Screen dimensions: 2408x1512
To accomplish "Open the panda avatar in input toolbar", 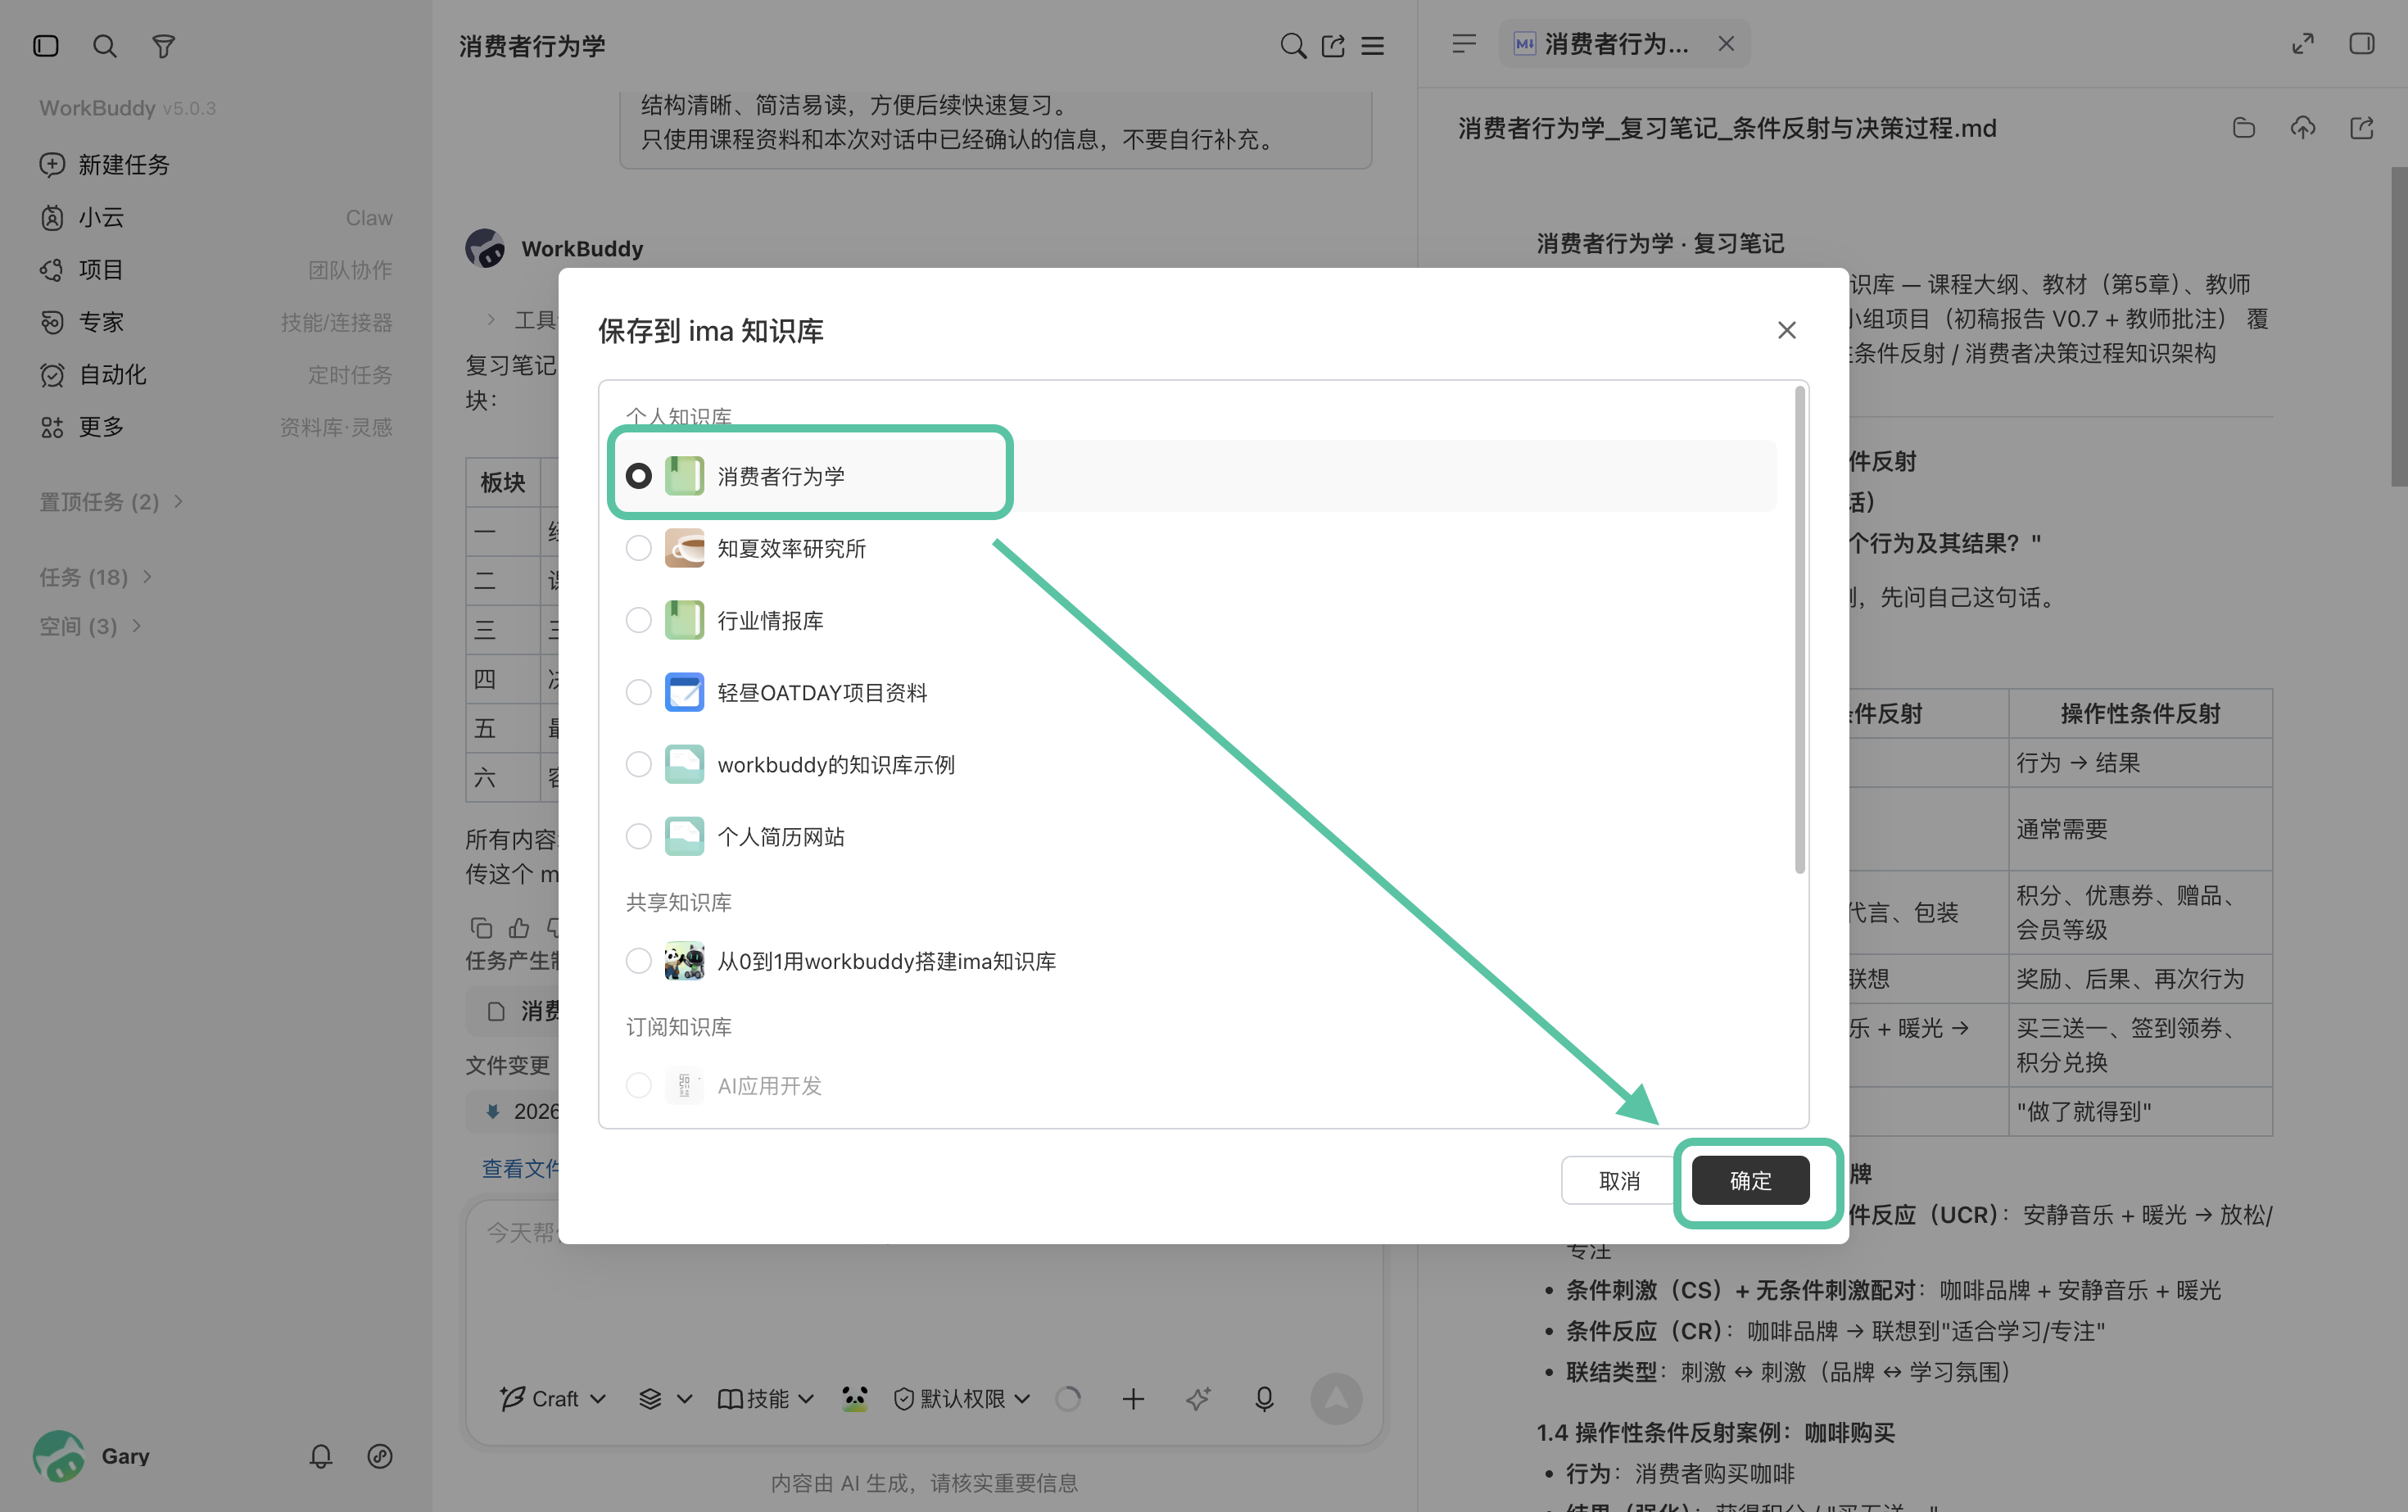I will click(855, 1398).
